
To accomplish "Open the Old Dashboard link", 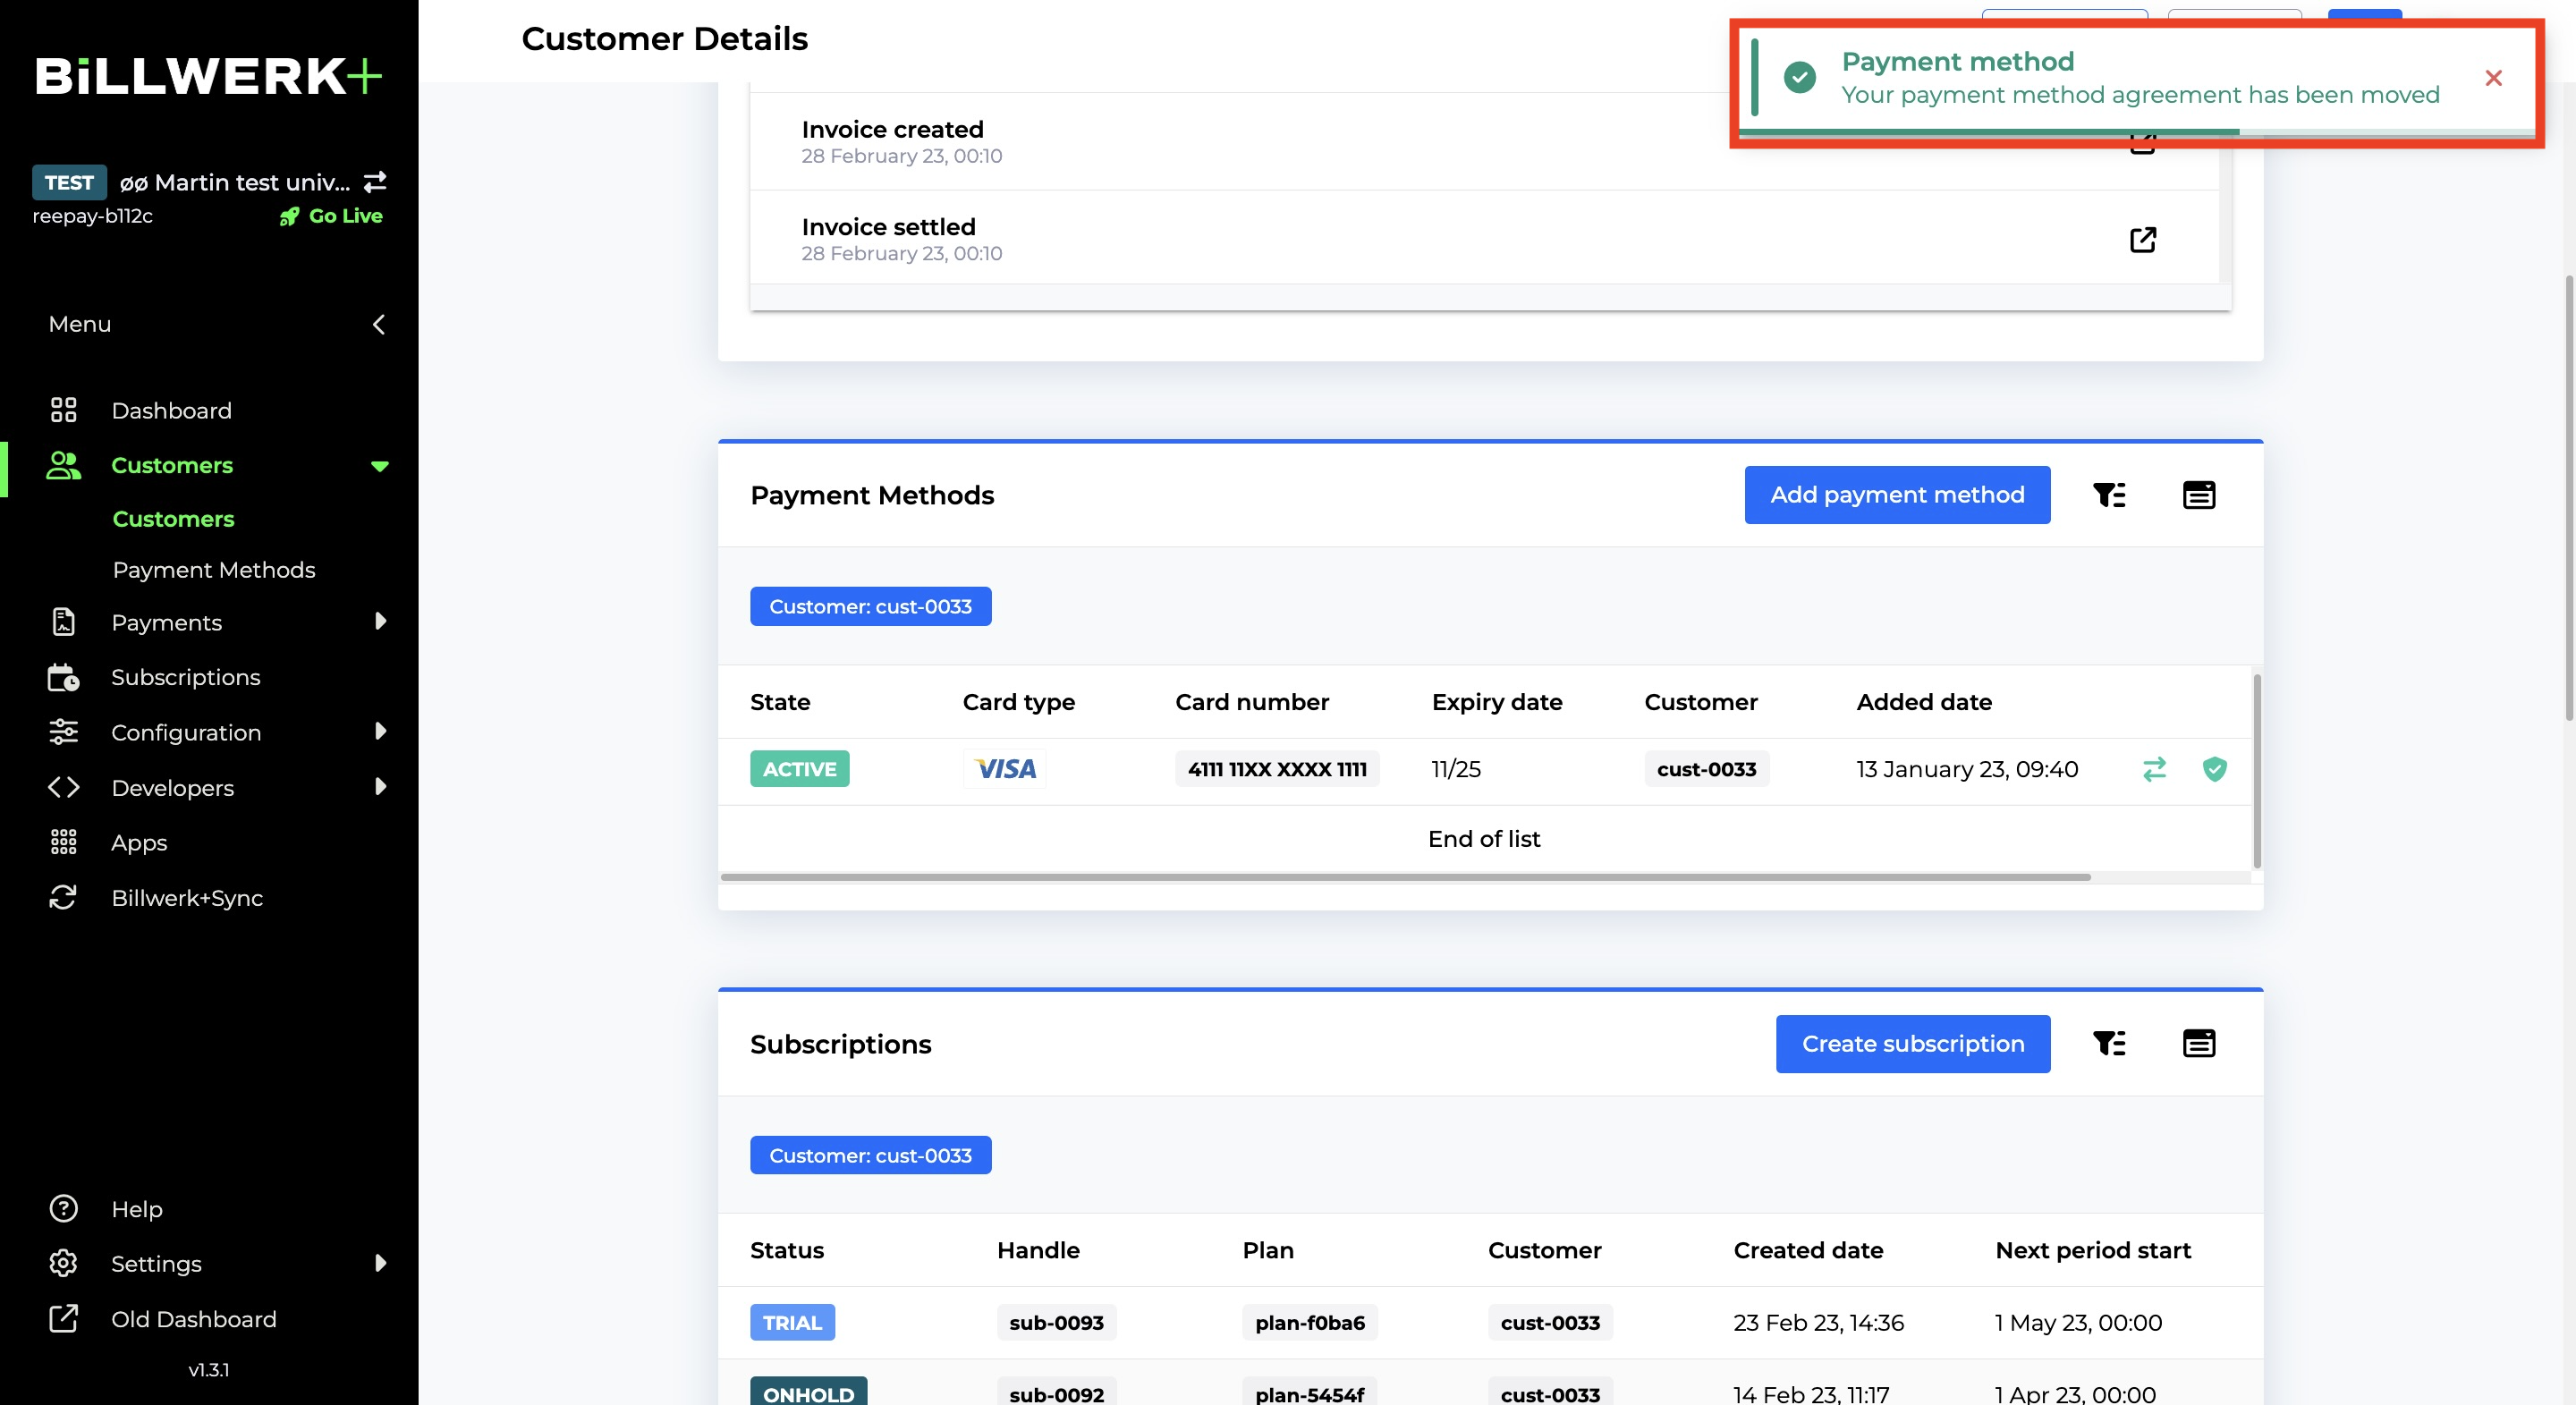I will tap(194, 1319).
